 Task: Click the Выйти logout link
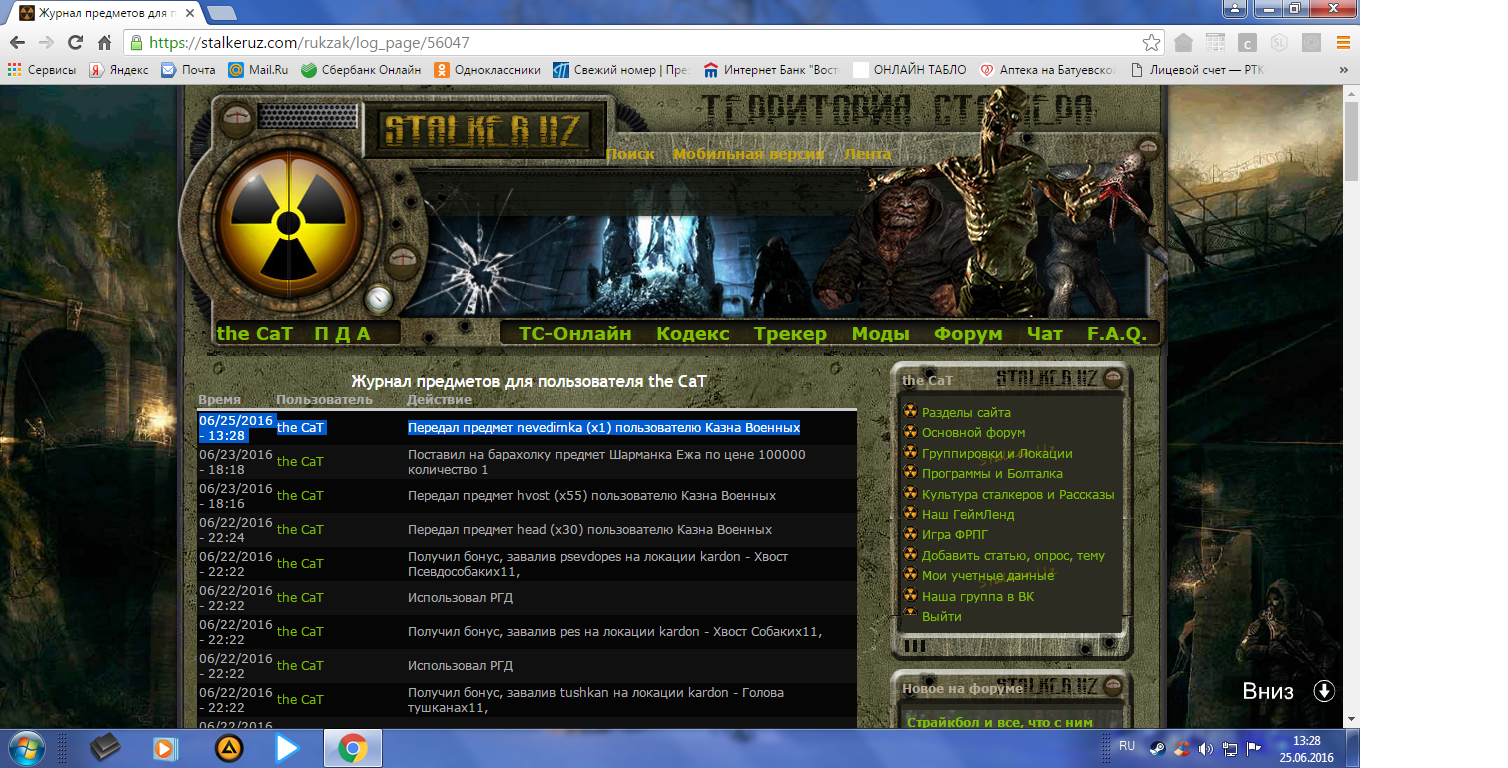(x=941, y=617)
